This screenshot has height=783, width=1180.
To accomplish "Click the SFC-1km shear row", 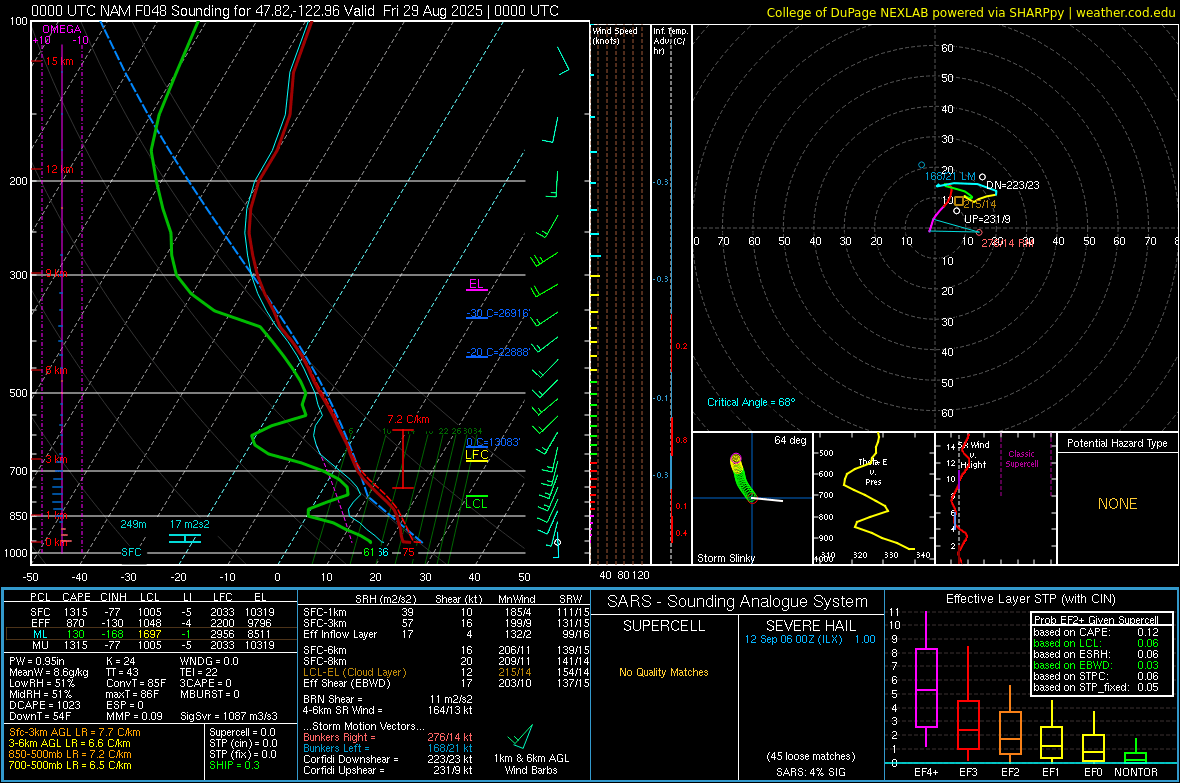I will [x=446, y=612].
